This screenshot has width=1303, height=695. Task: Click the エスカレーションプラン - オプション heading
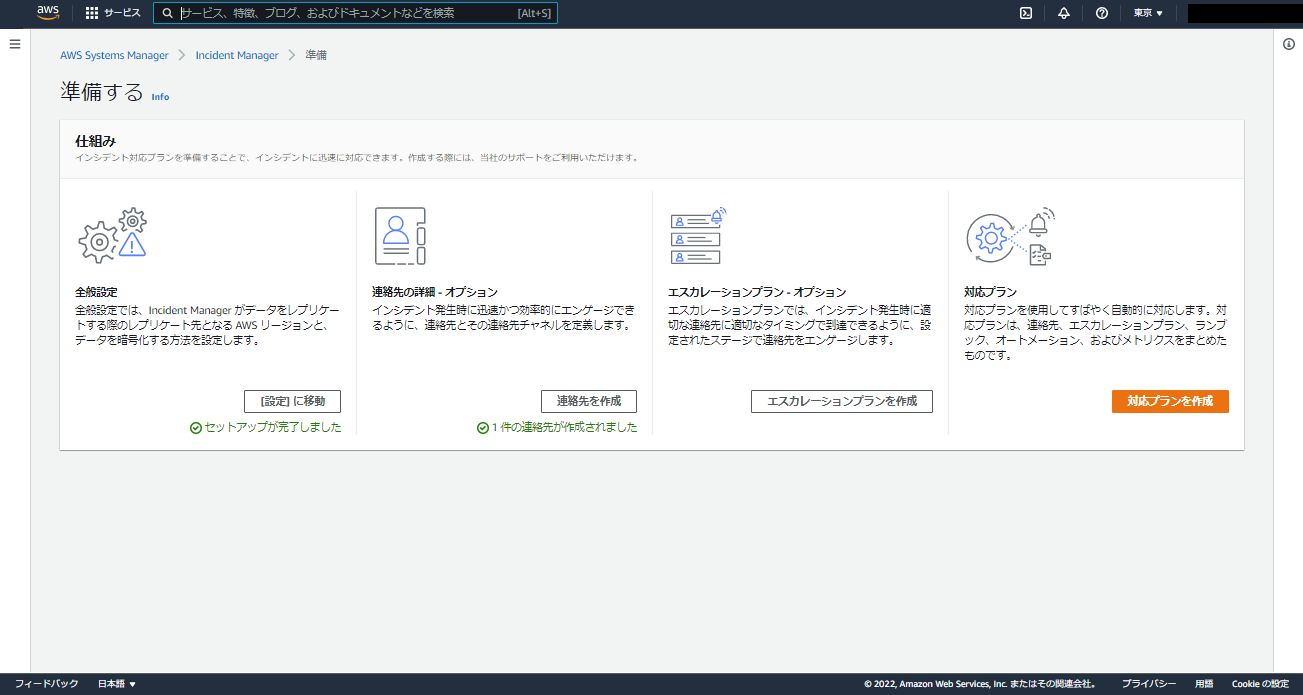[757, 292]
